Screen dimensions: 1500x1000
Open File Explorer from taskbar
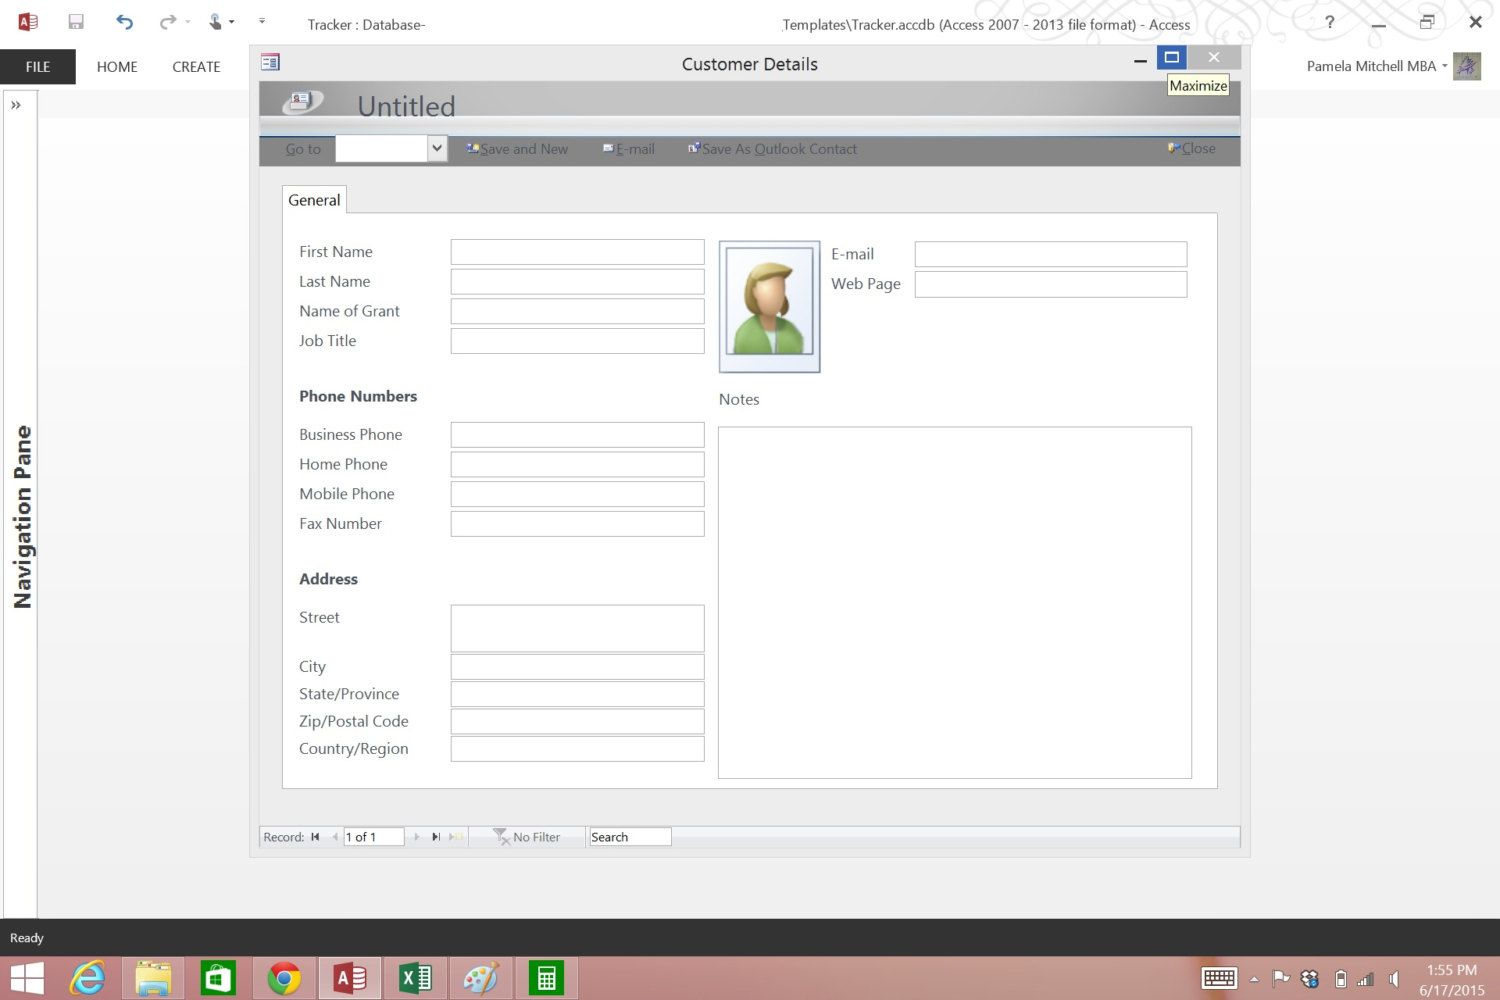coord(153,978)
